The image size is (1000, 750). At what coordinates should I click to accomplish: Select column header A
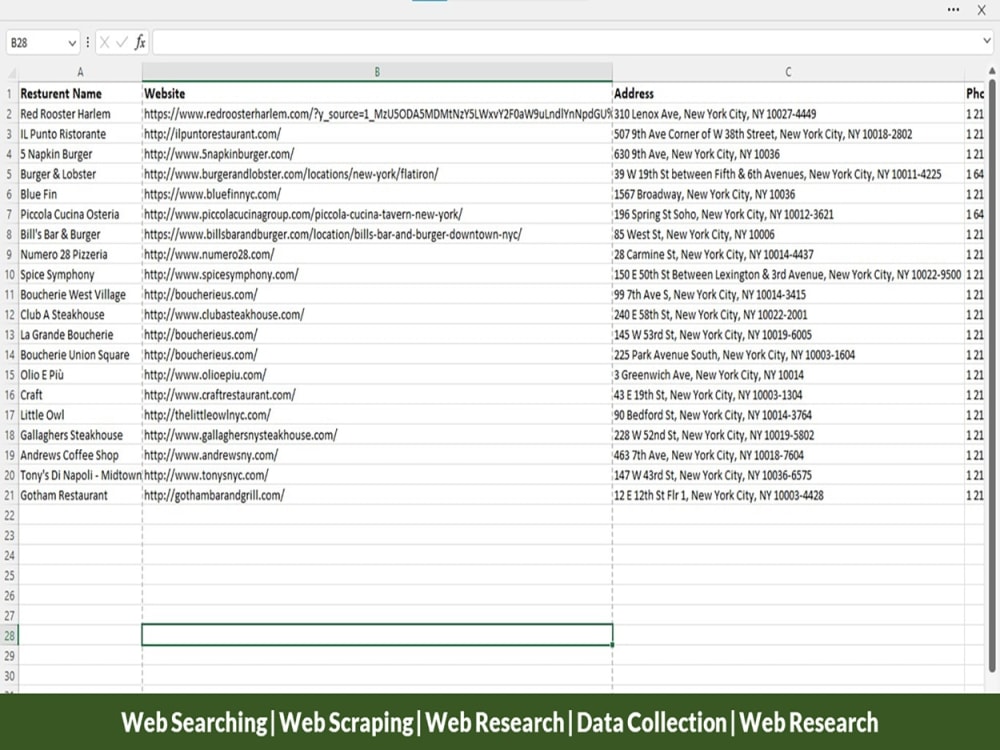79,72
